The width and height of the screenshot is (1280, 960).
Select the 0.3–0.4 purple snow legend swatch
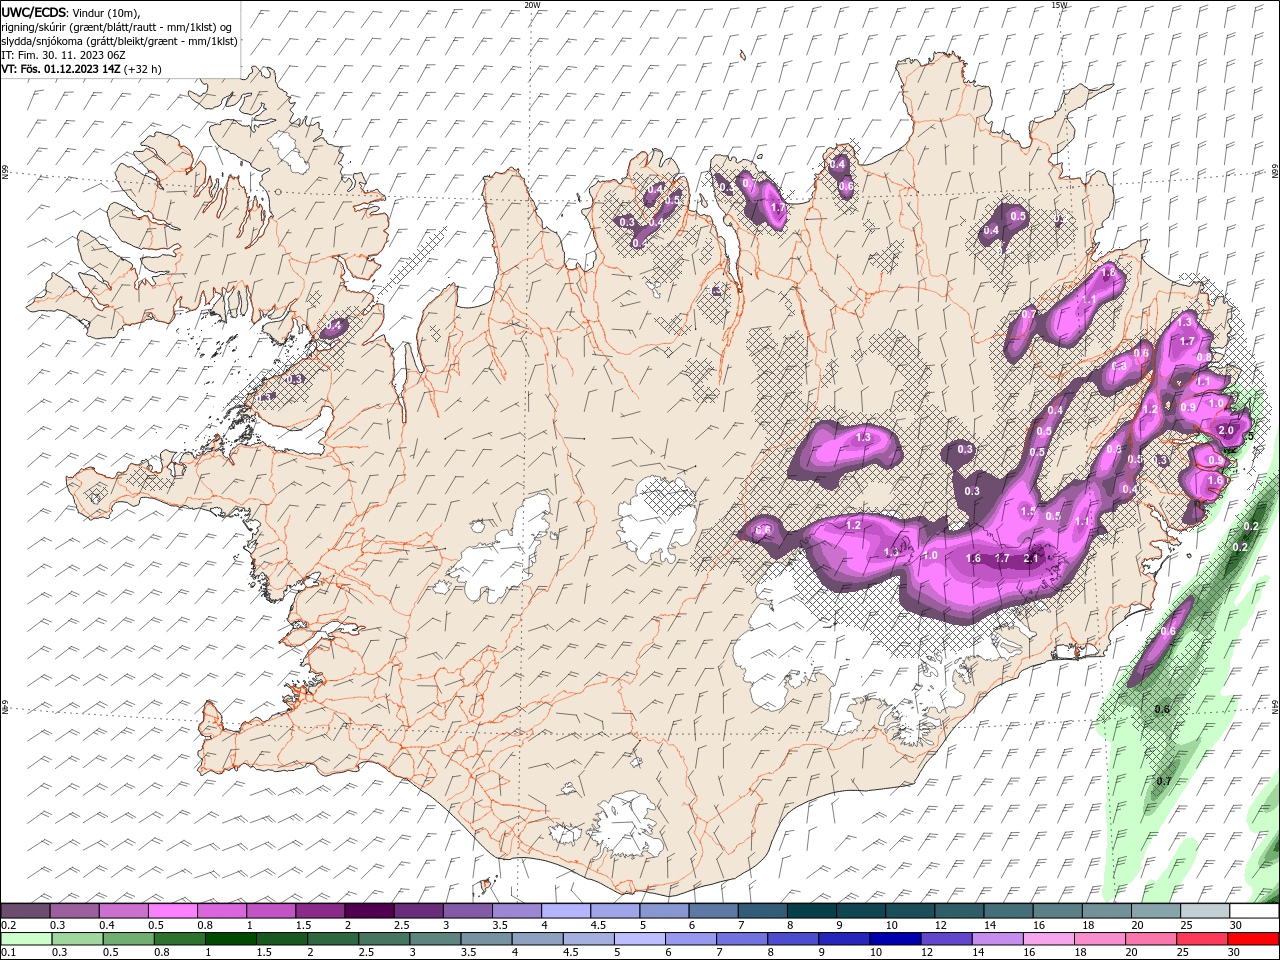(74, 911)
